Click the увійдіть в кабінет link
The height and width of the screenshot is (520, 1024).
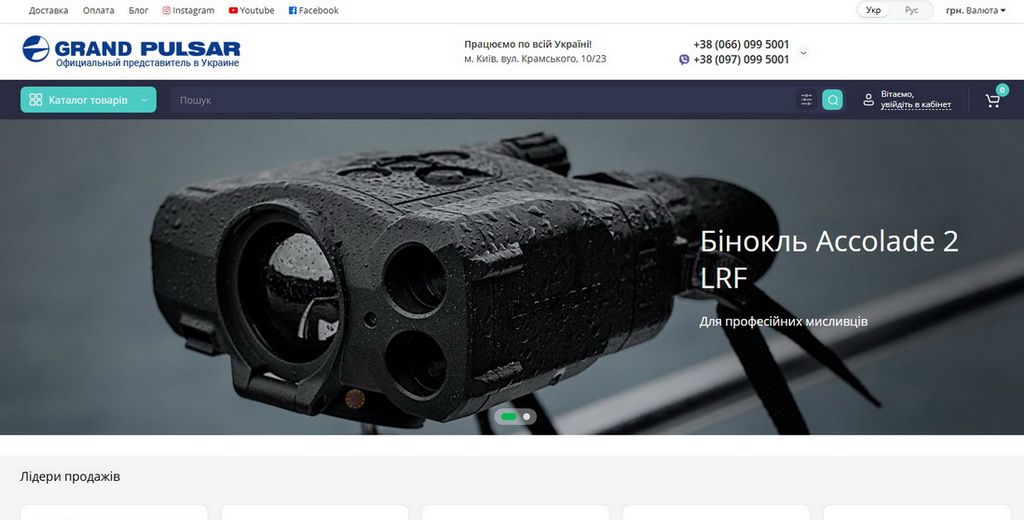click(915, 105)
